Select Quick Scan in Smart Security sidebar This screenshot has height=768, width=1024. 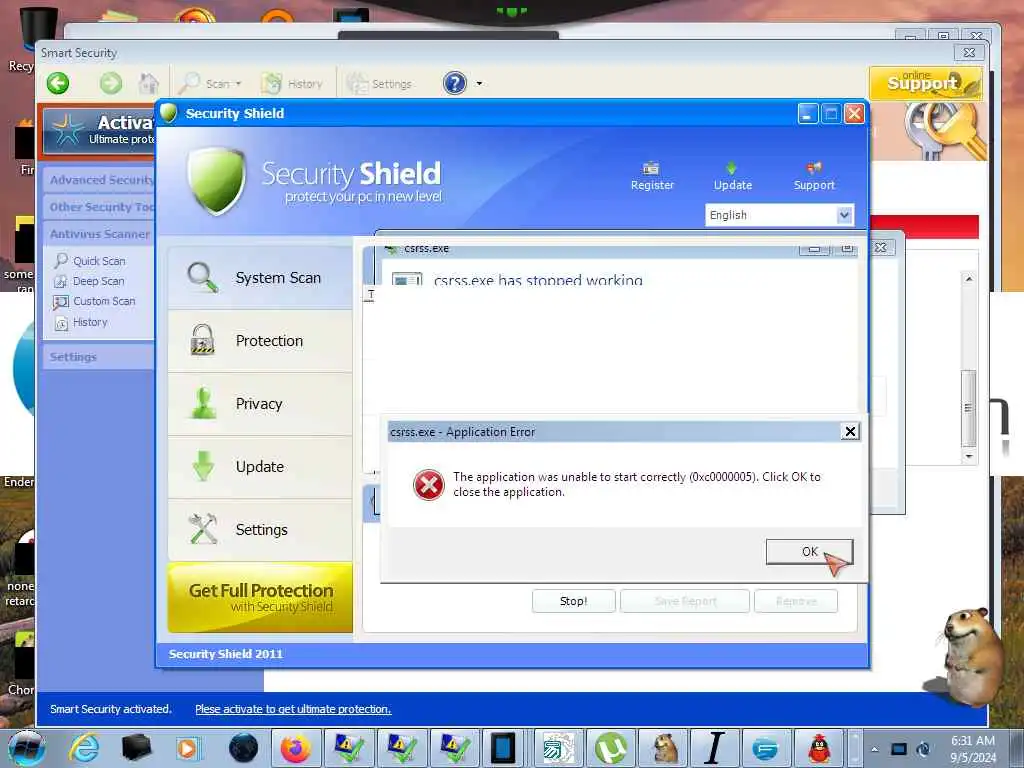click(99, 261)
